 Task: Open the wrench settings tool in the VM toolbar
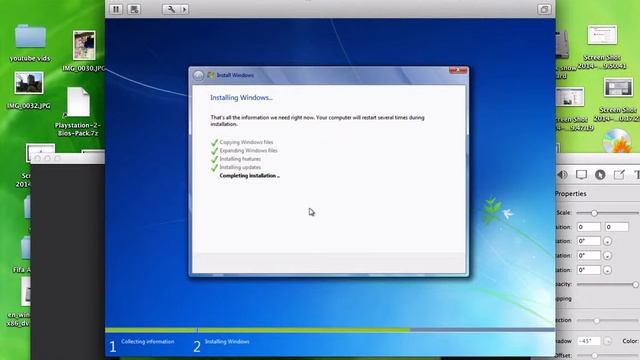click(171, 9)
